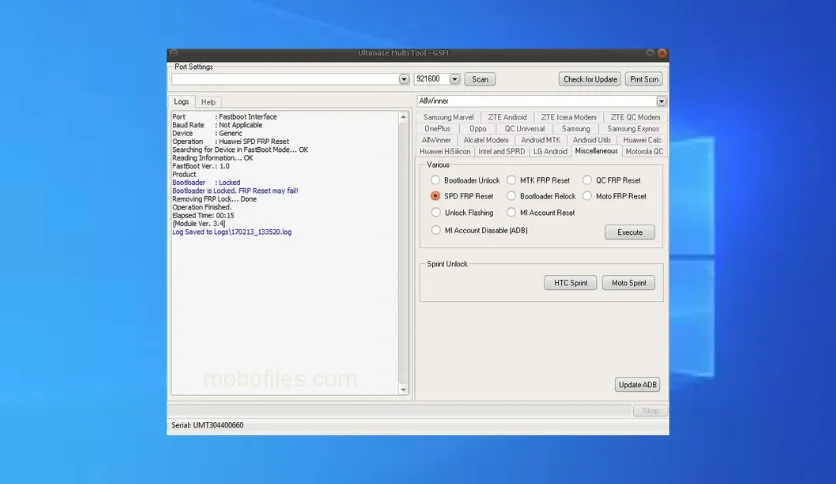Select the OnePlus tab
This screenshot has height=484, width=836.
pyautogui.click(x=437, y=128)
